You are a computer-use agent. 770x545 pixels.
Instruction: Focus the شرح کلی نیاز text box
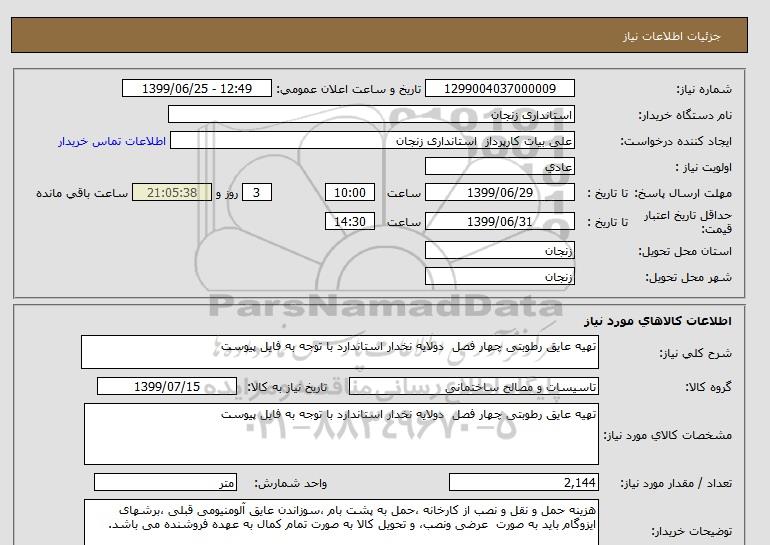[340, 352]
